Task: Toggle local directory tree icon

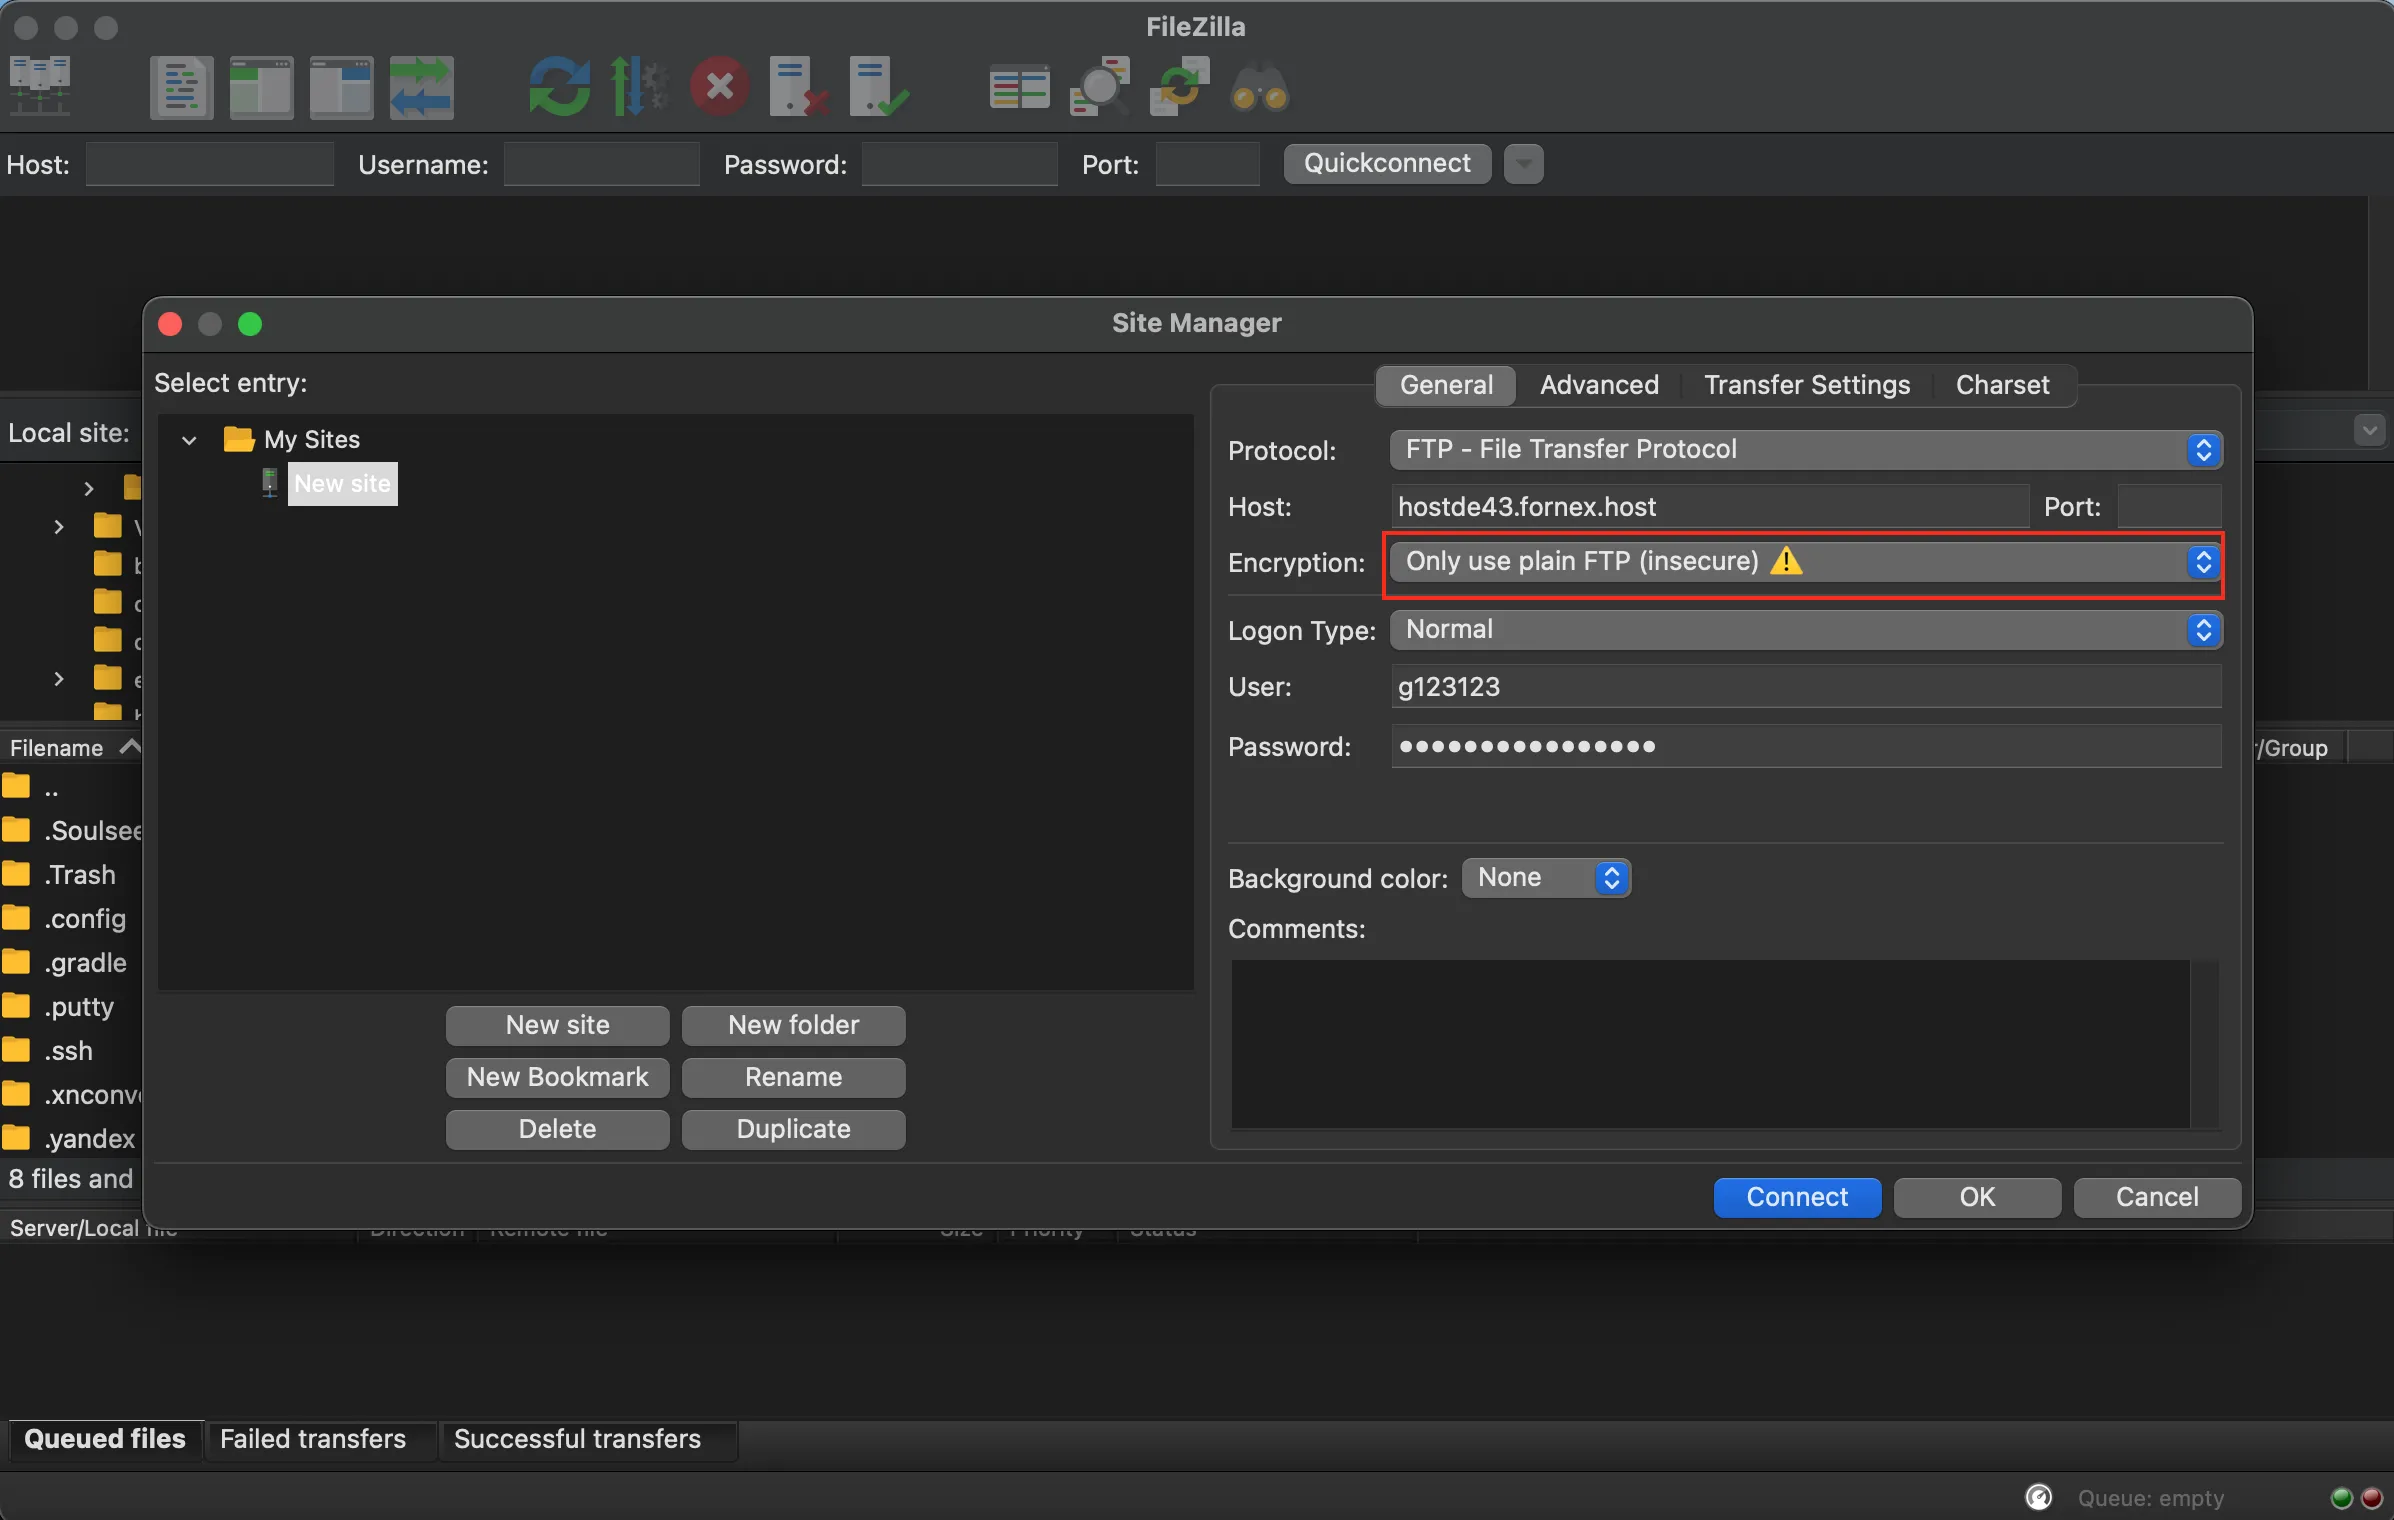Action: coord(261,87)
